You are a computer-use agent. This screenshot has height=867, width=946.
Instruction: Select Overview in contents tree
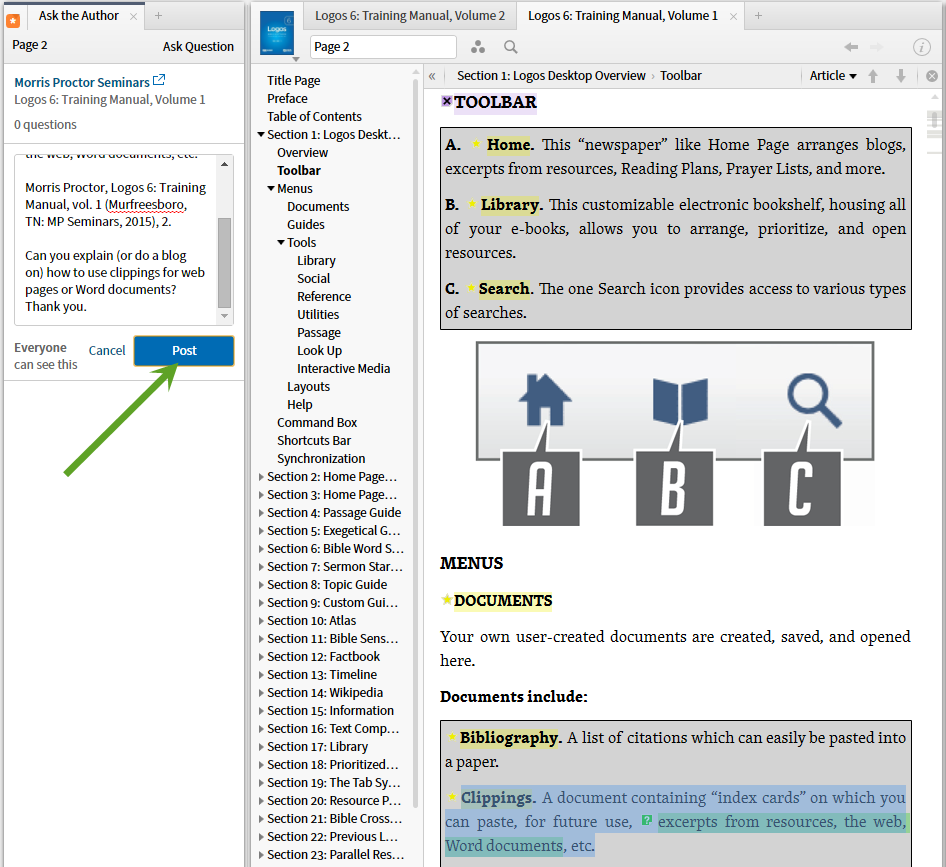point(302,153)
